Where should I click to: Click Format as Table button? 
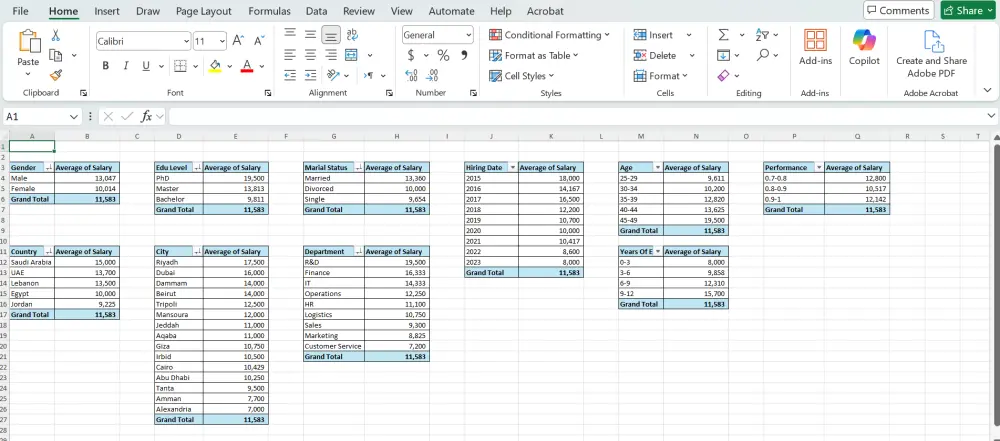tap(533, 56)
